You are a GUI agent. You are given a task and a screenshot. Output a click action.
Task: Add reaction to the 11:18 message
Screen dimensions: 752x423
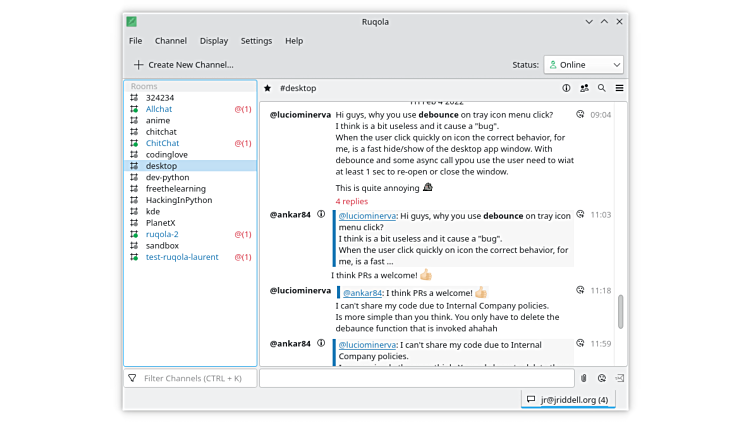click(580, 291)
